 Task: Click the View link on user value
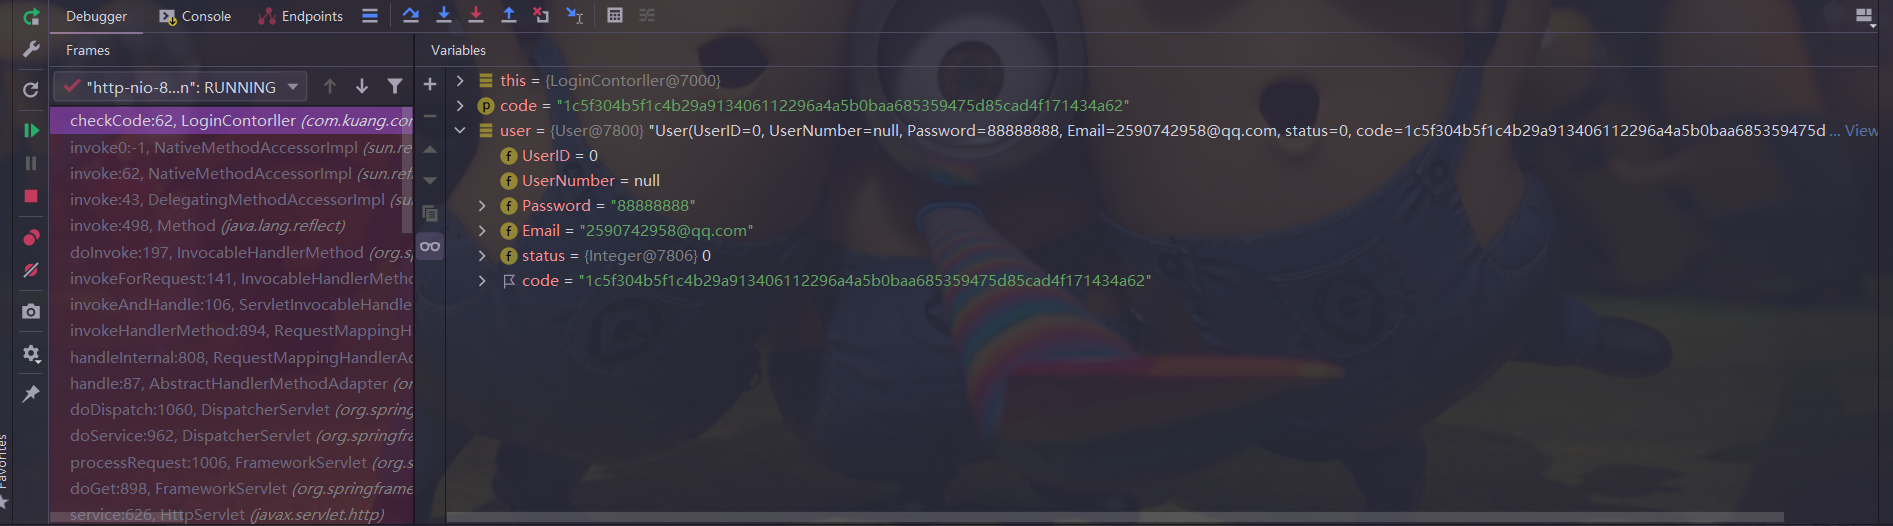point(1861,130)
